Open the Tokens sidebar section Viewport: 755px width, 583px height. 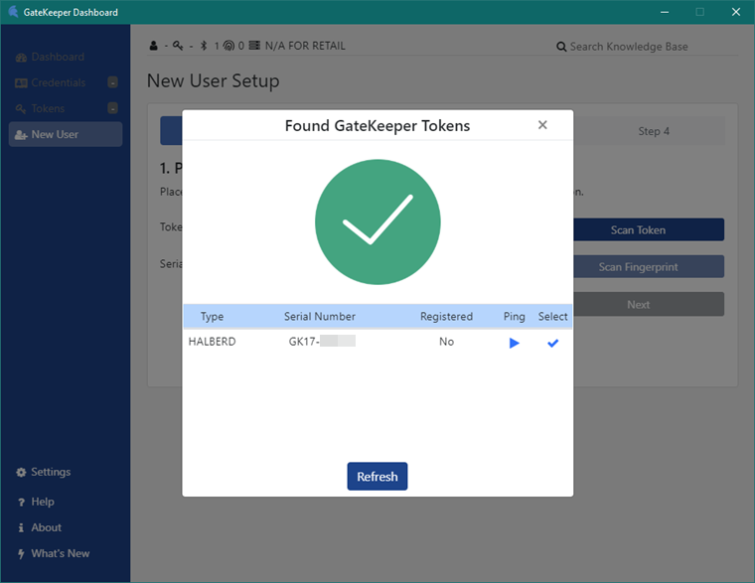(x=40, y=108)
